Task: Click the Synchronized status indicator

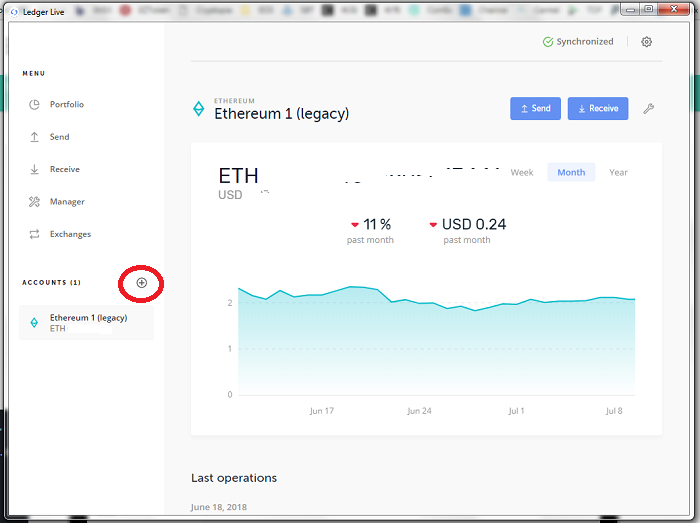Action: (x=578, y=42)
